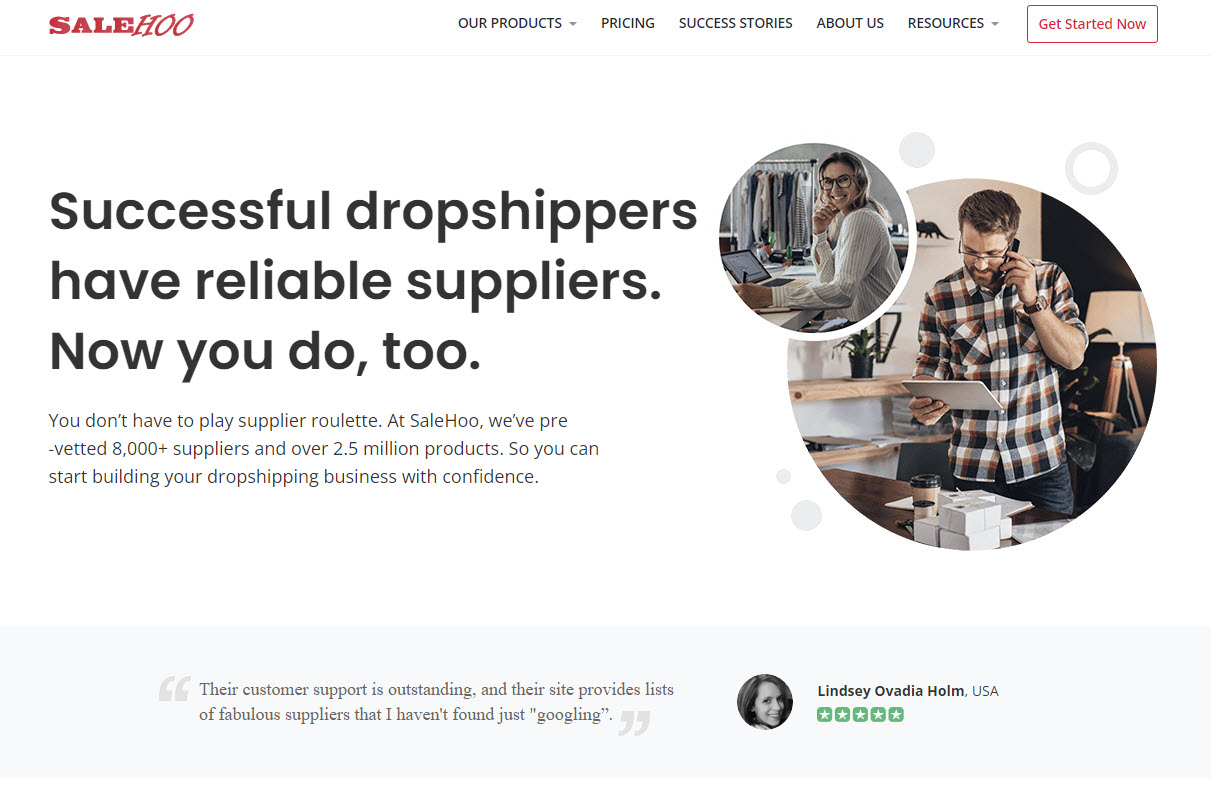This screenshot has height=791, width=1211.
Task: Visit the About Us page
Action: (x=850, y=23)
